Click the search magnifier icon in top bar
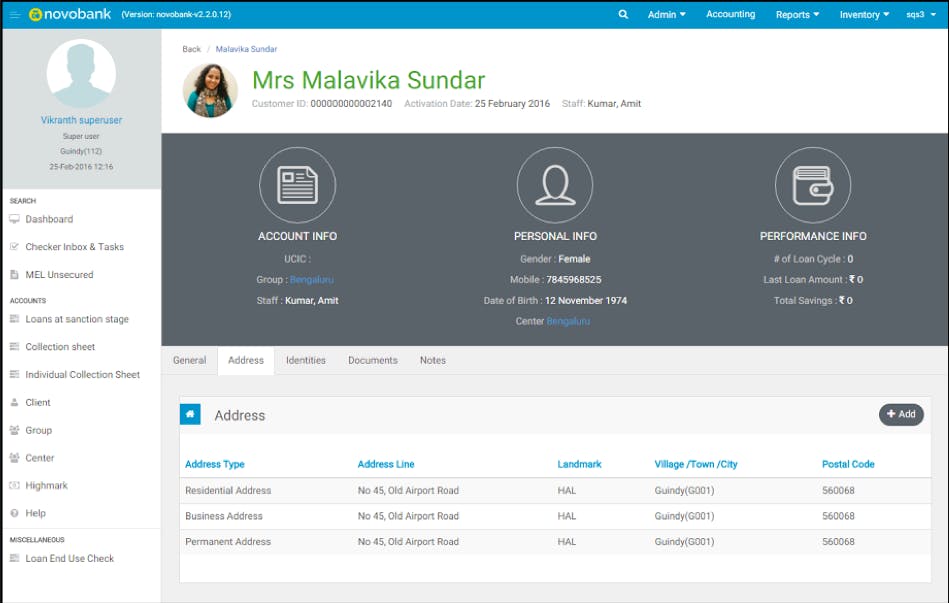The width and height of the screenshot is (949, 603). [x=623, y=14]
